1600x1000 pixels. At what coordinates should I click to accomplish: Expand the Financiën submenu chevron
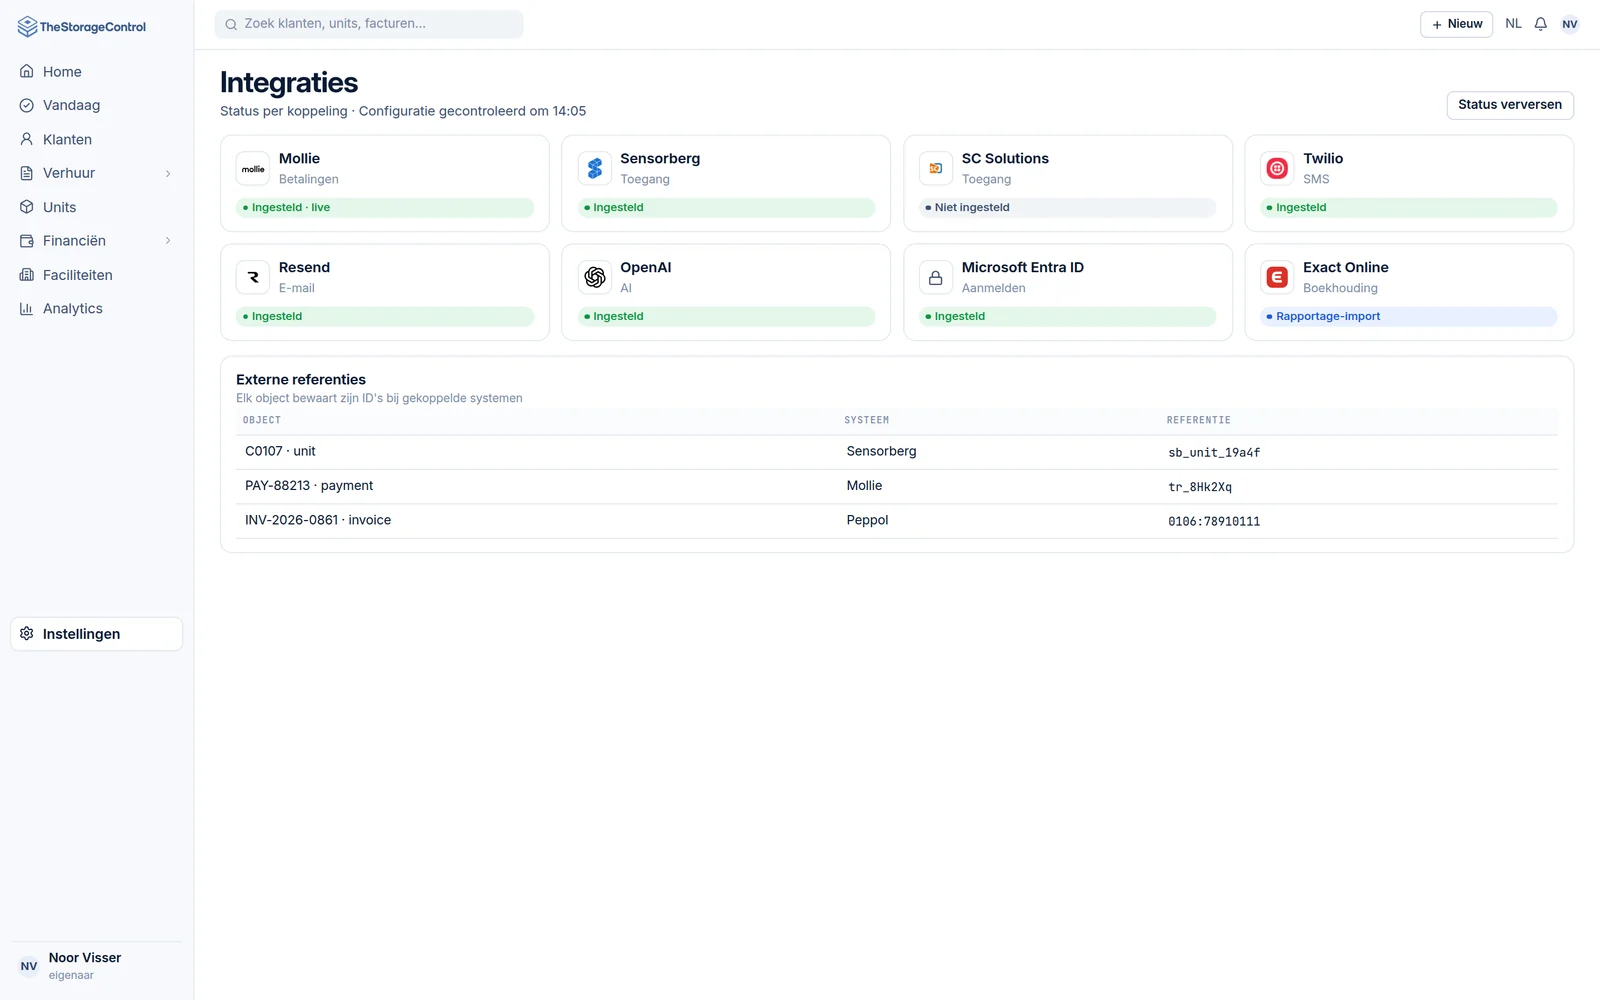(168, 241)
